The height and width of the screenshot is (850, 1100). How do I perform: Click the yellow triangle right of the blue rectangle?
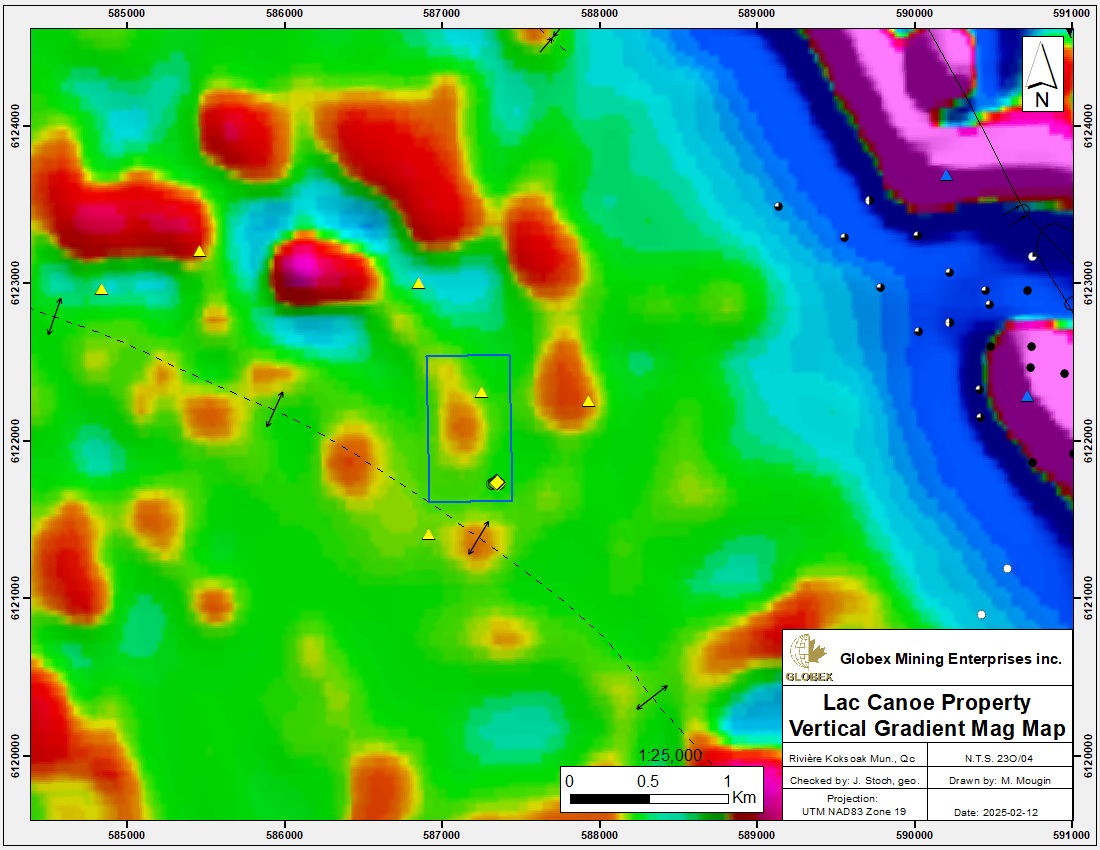click(589, 402)
